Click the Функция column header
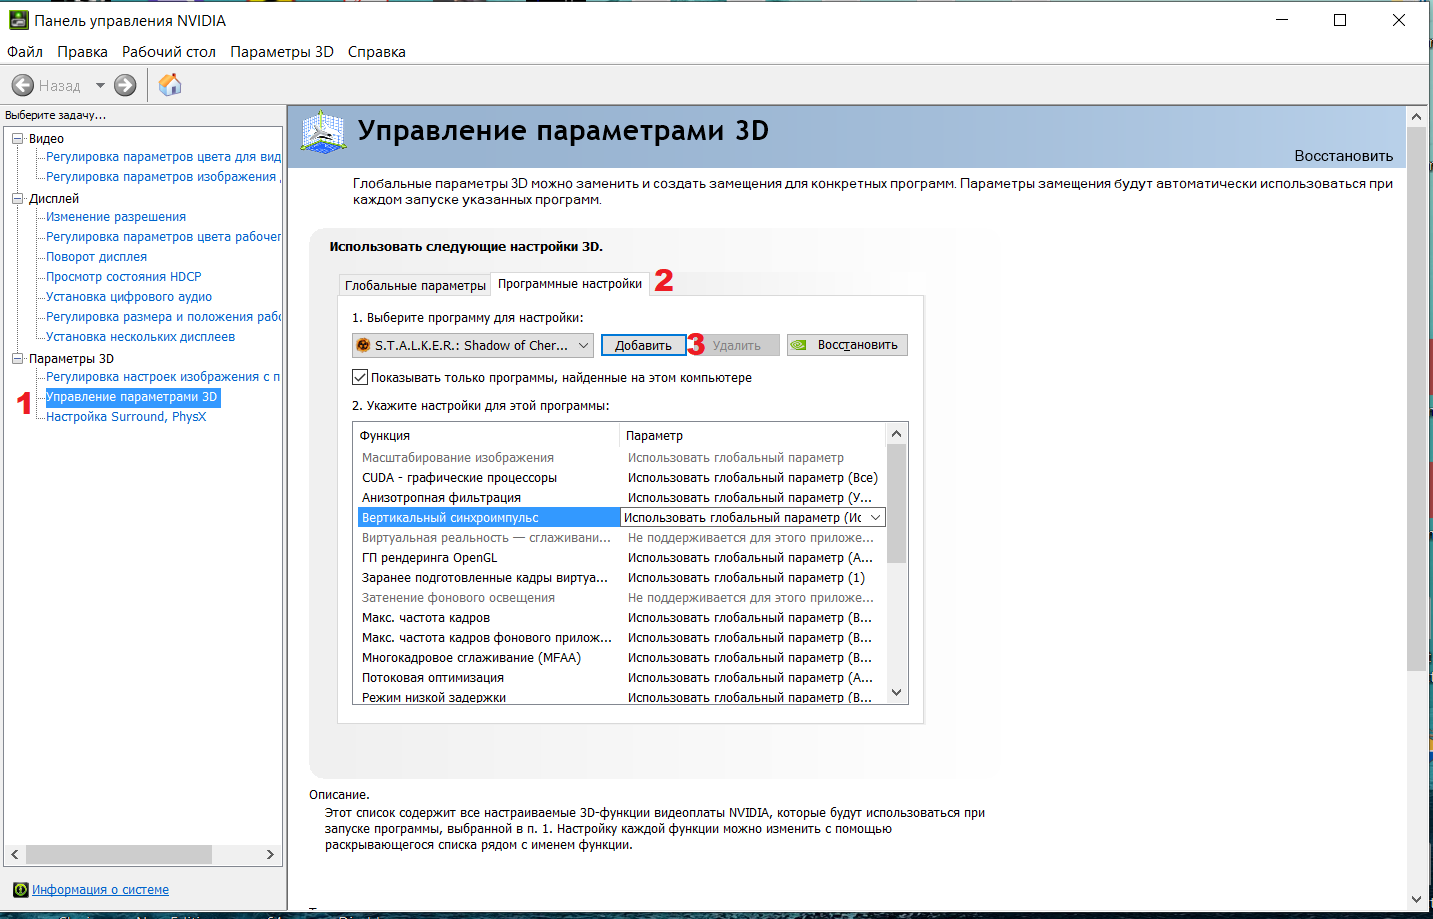The image size is (1433, 919). pos(487,435)
